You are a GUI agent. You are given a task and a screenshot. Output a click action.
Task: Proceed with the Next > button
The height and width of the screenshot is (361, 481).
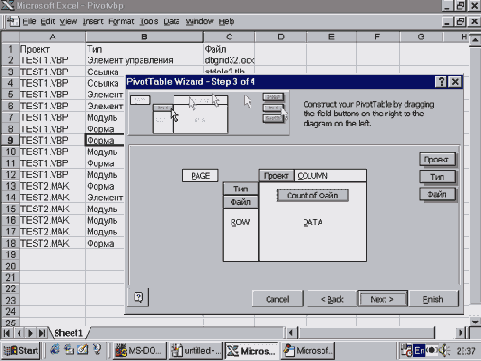(x=382, y=299)
